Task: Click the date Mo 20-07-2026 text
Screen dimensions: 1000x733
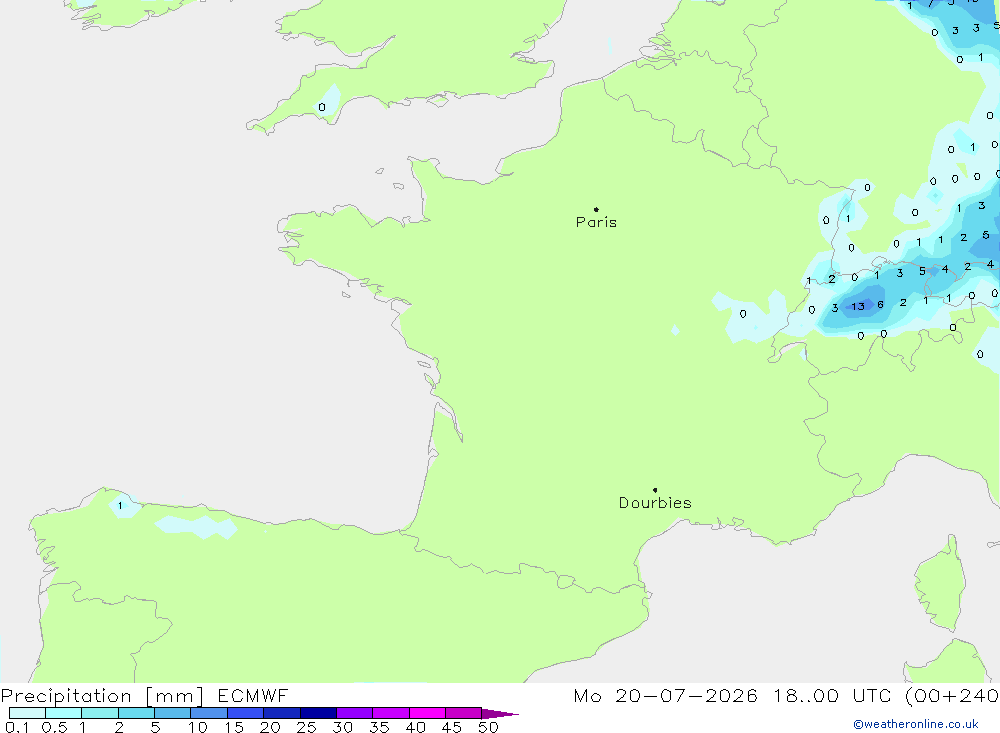Action: [665, 695]
